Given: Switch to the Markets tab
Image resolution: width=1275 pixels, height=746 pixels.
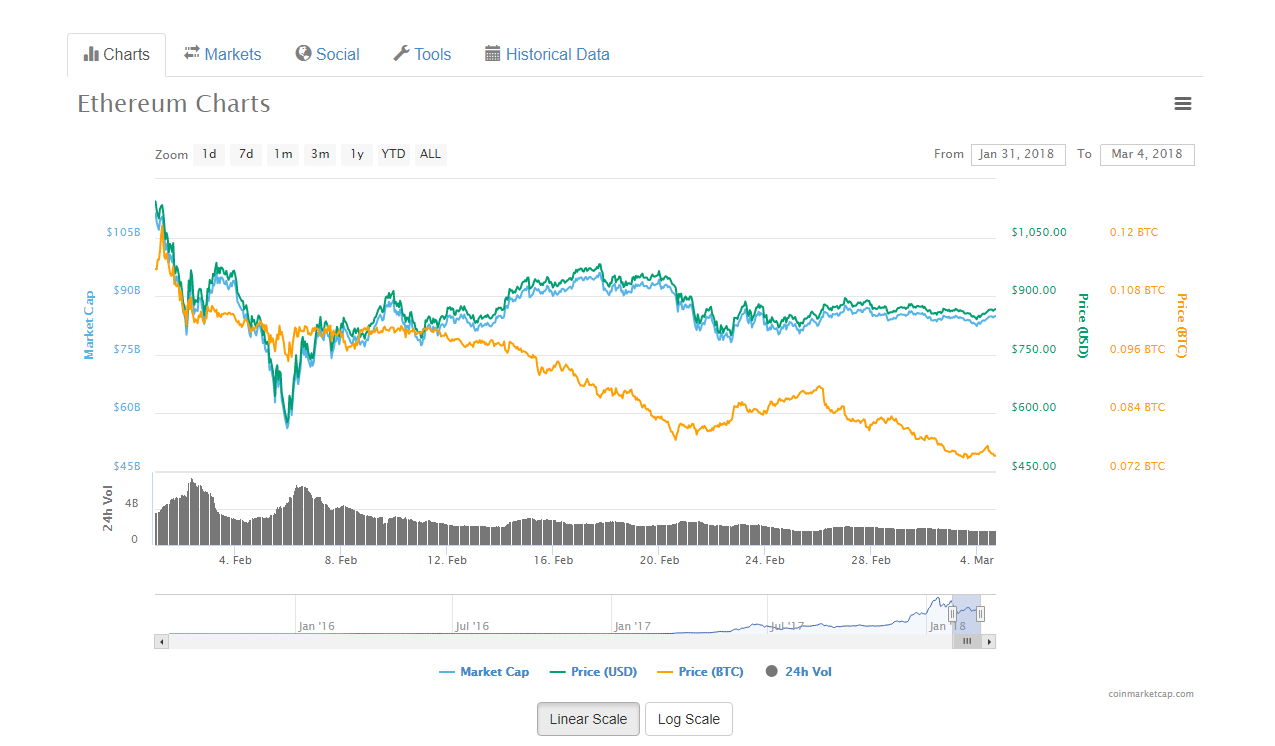Looking at the screenshot, I should point(222,55).
